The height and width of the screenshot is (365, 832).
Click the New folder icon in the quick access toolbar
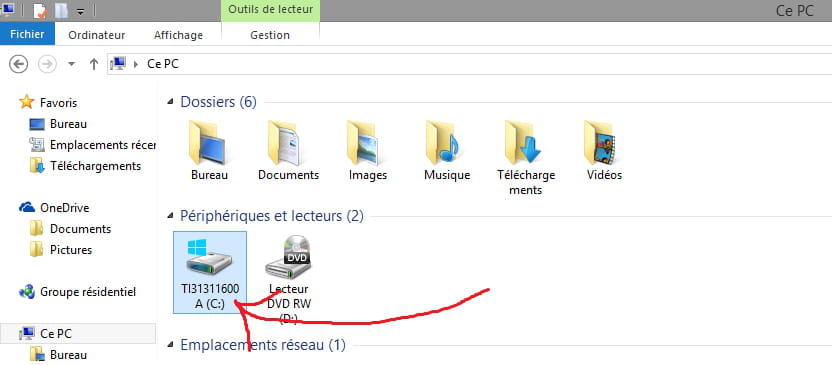point(62,11)
